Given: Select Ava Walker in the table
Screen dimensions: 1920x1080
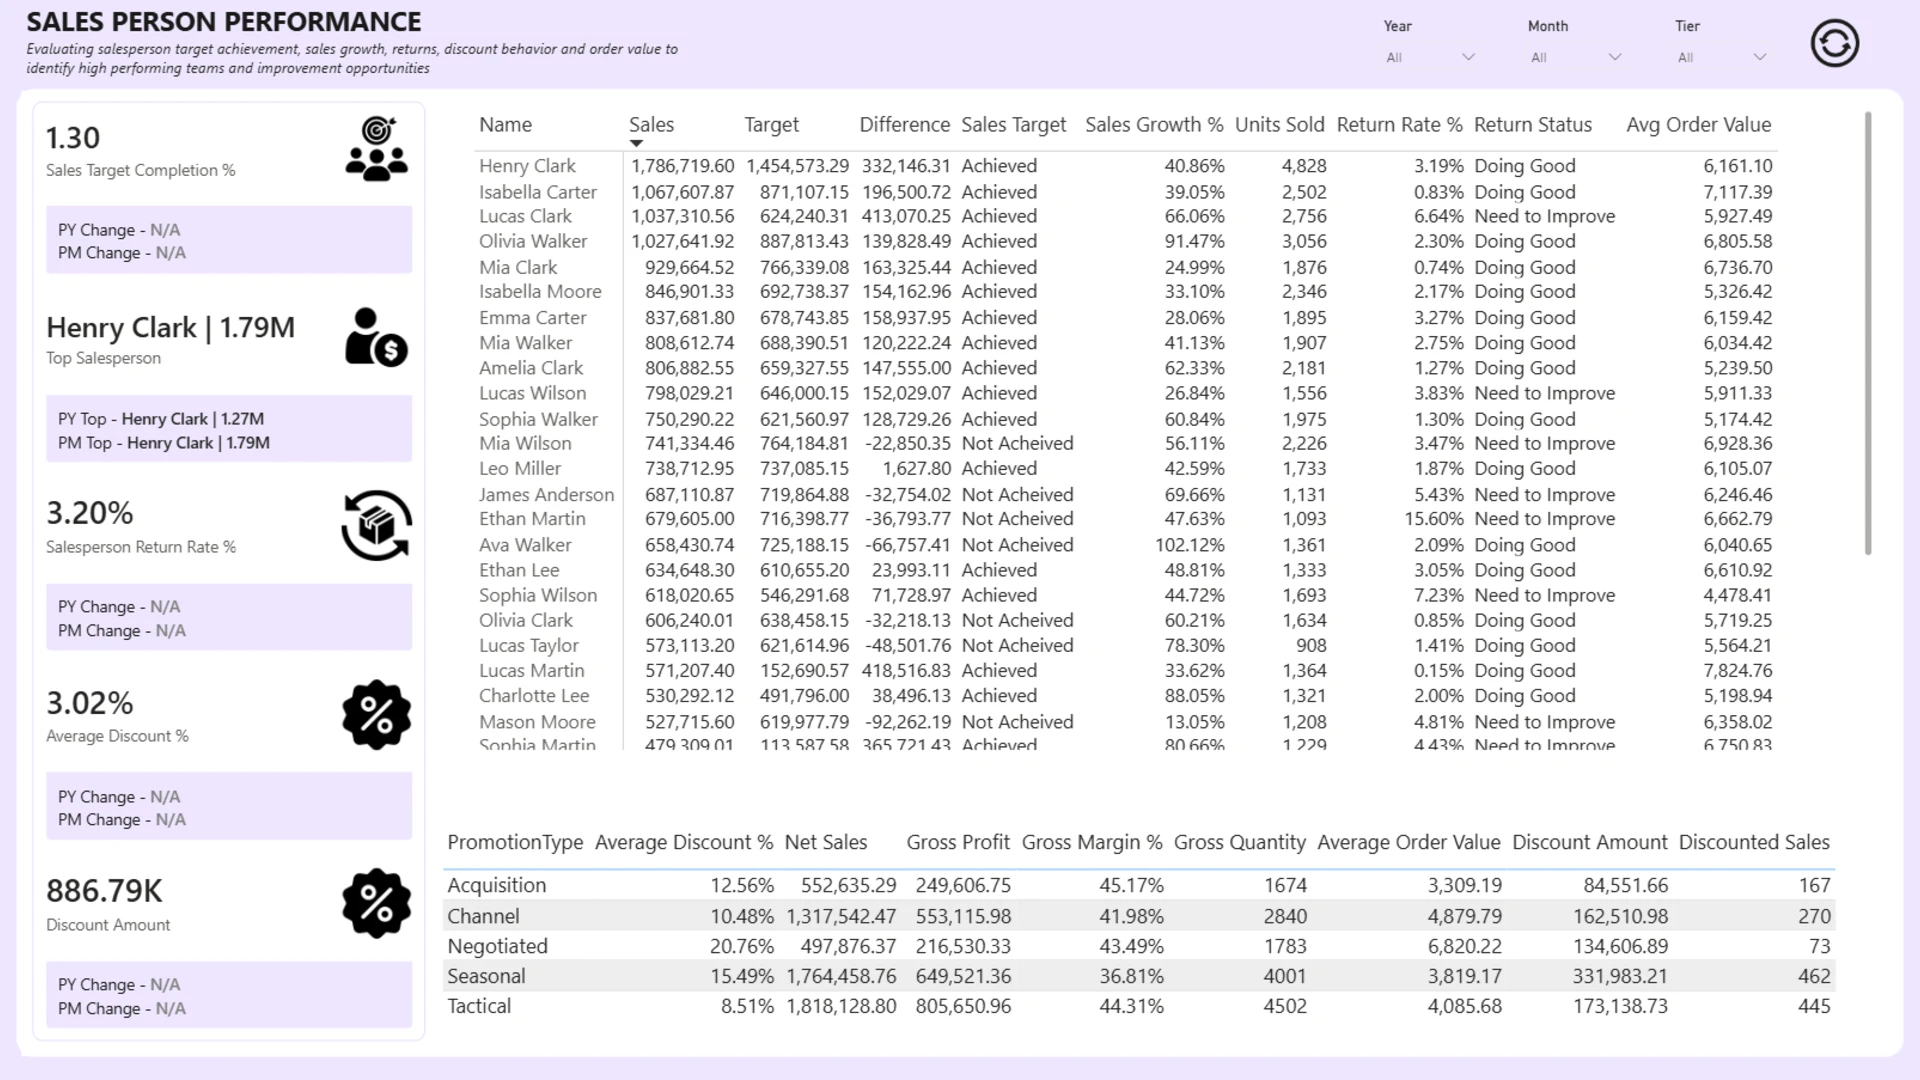Looking at the screenshot, I should [525, 545].
